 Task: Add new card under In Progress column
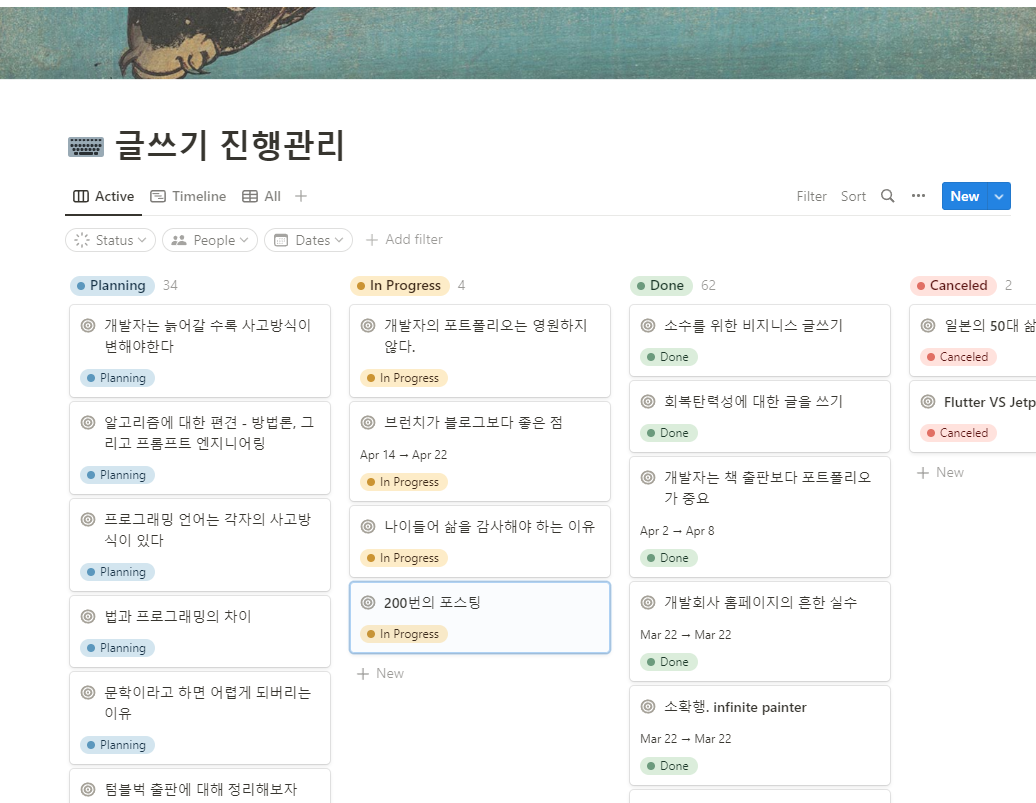point(381,673)
